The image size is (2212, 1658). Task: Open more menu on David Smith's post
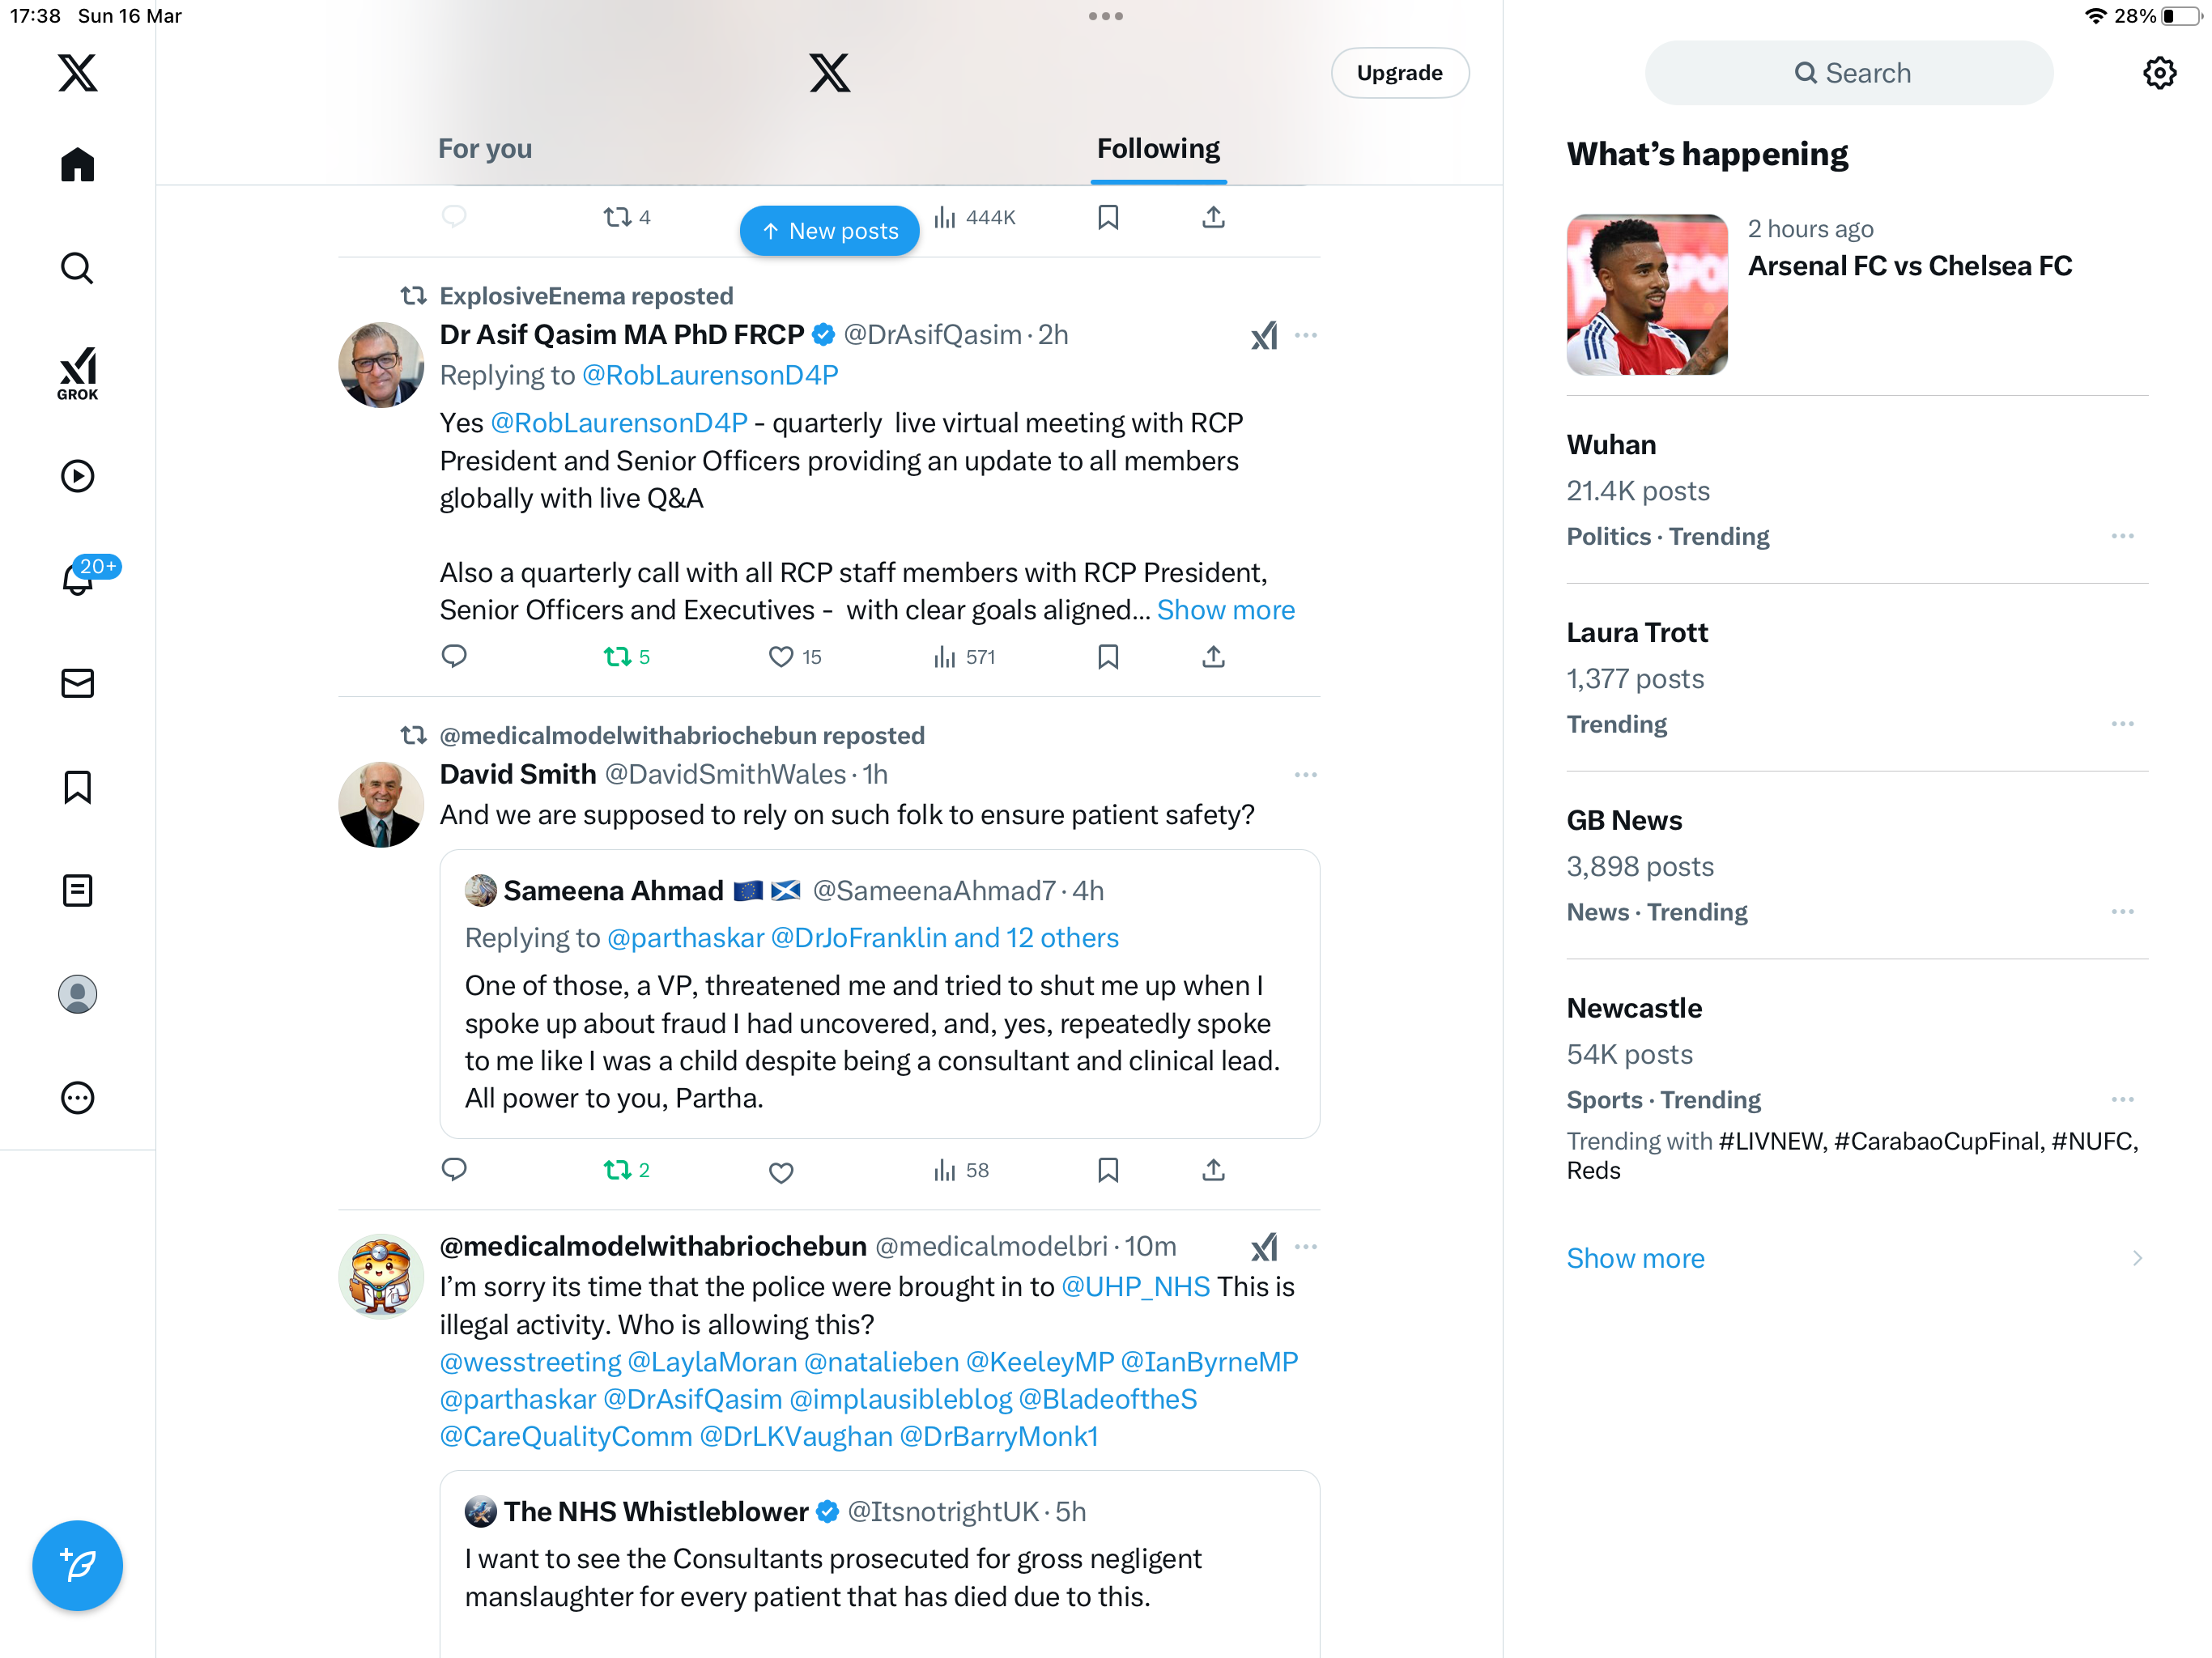pyautogui.click(x=1305, y=775)
